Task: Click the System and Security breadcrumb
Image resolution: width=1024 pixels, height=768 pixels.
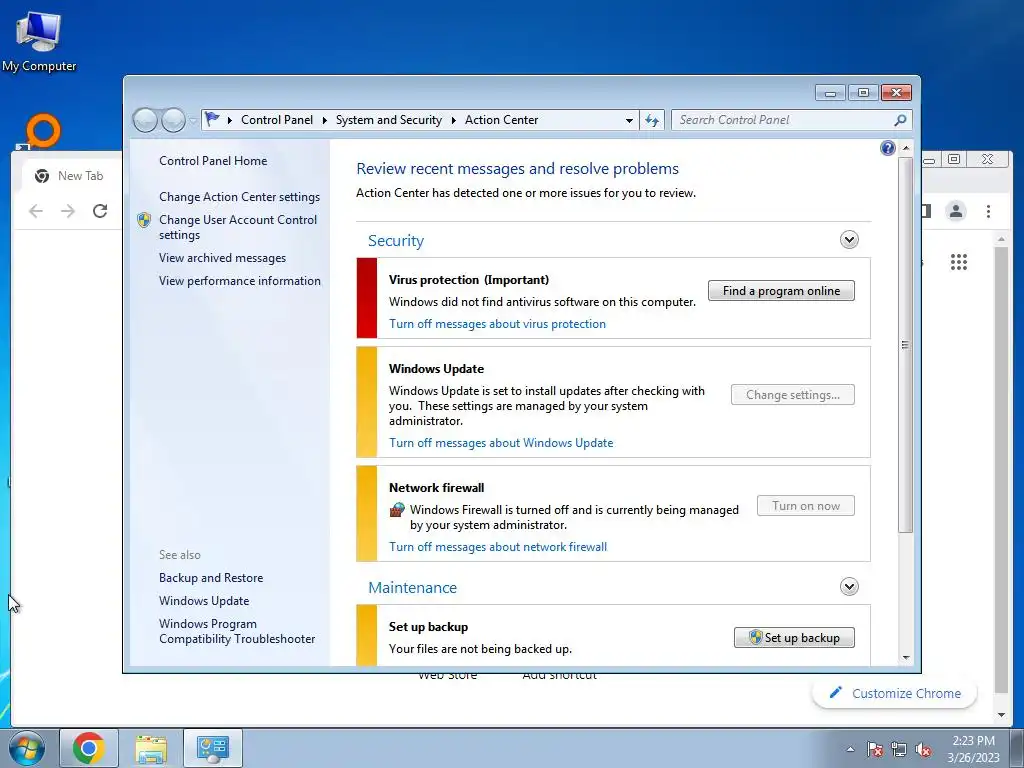Action: [x=389, y=120]
